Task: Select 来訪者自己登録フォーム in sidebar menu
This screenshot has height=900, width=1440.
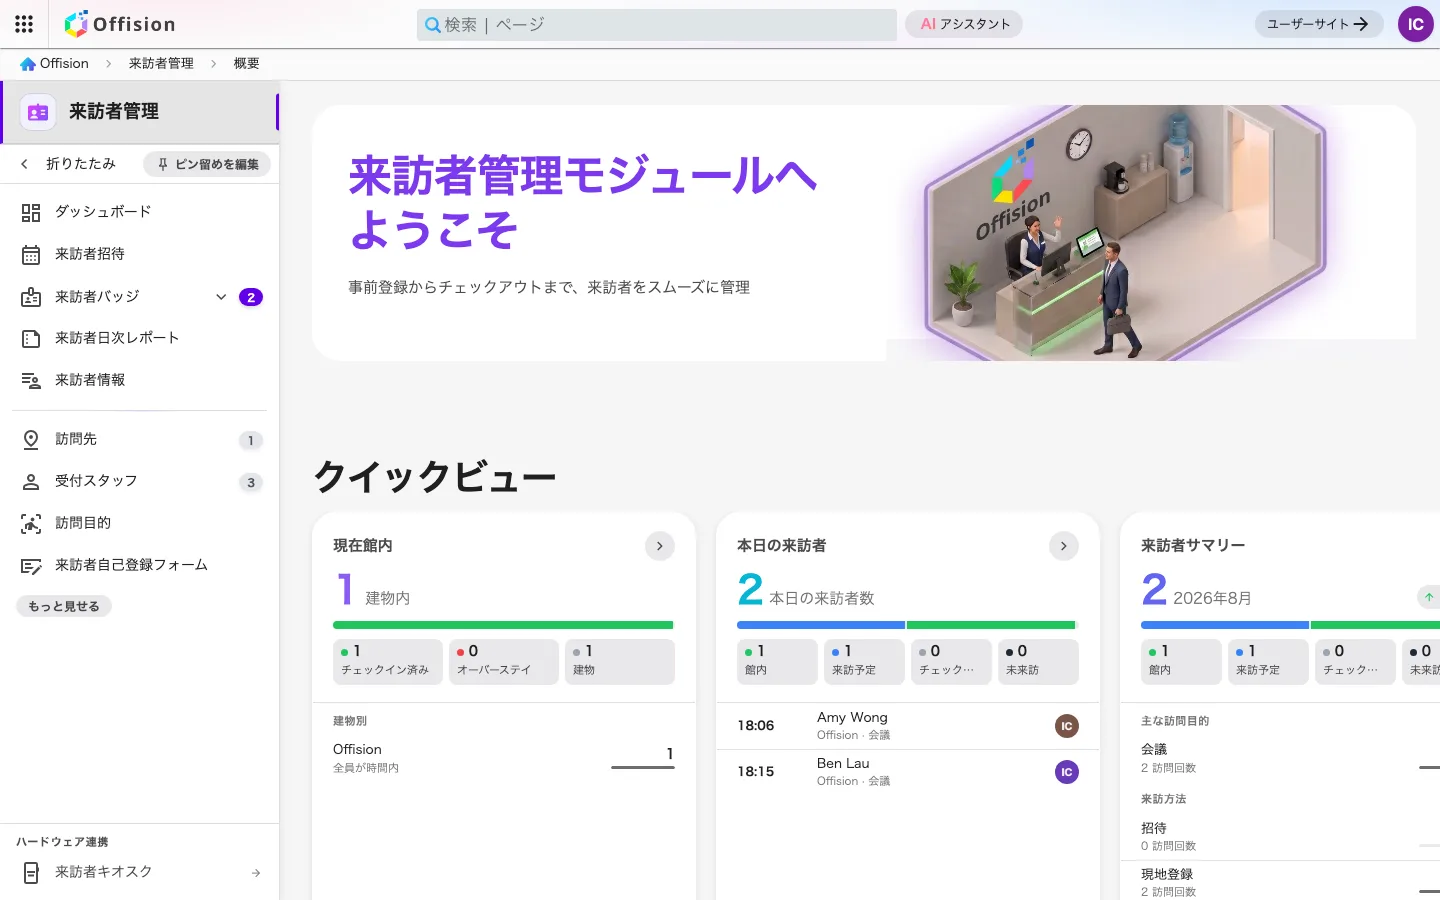Action: click(140, 565)
